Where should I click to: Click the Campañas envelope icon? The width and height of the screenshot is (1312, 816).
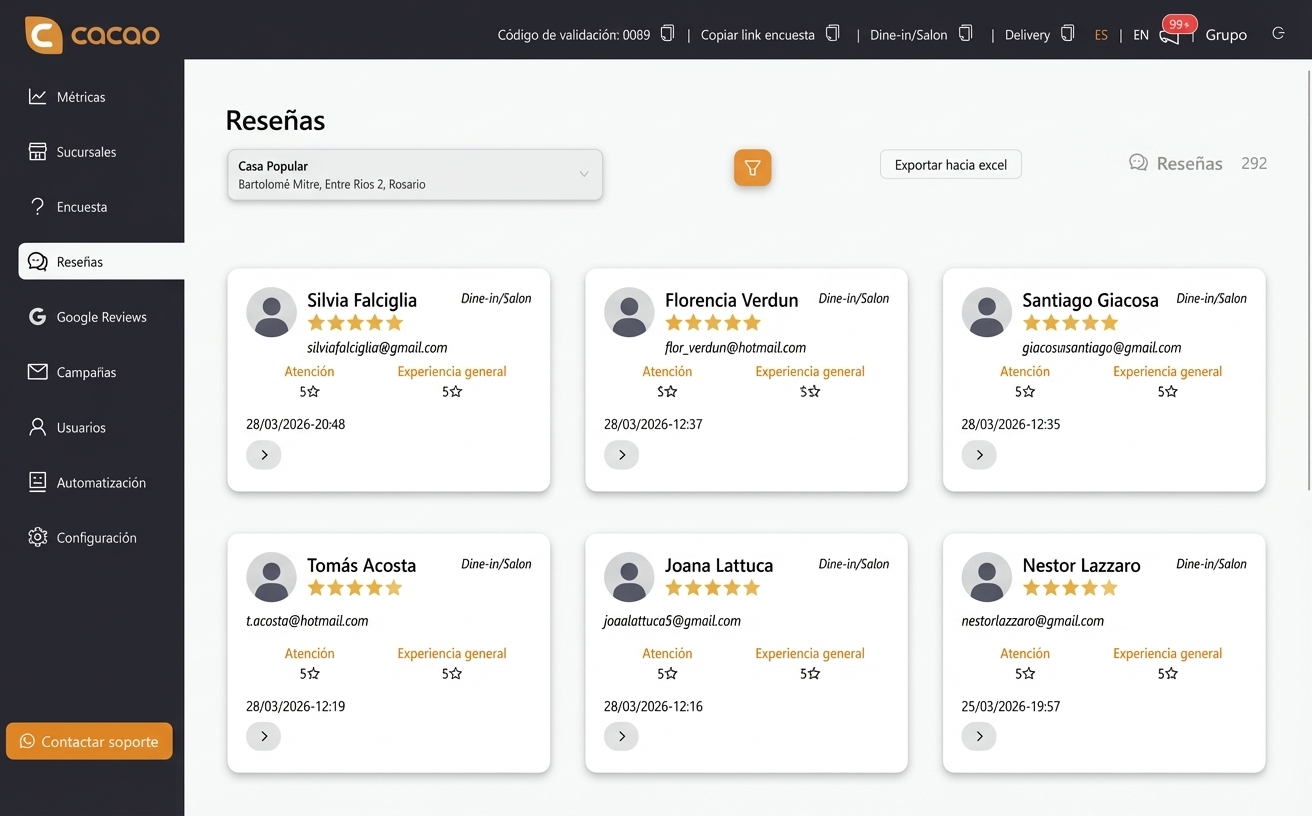point(37,371)
